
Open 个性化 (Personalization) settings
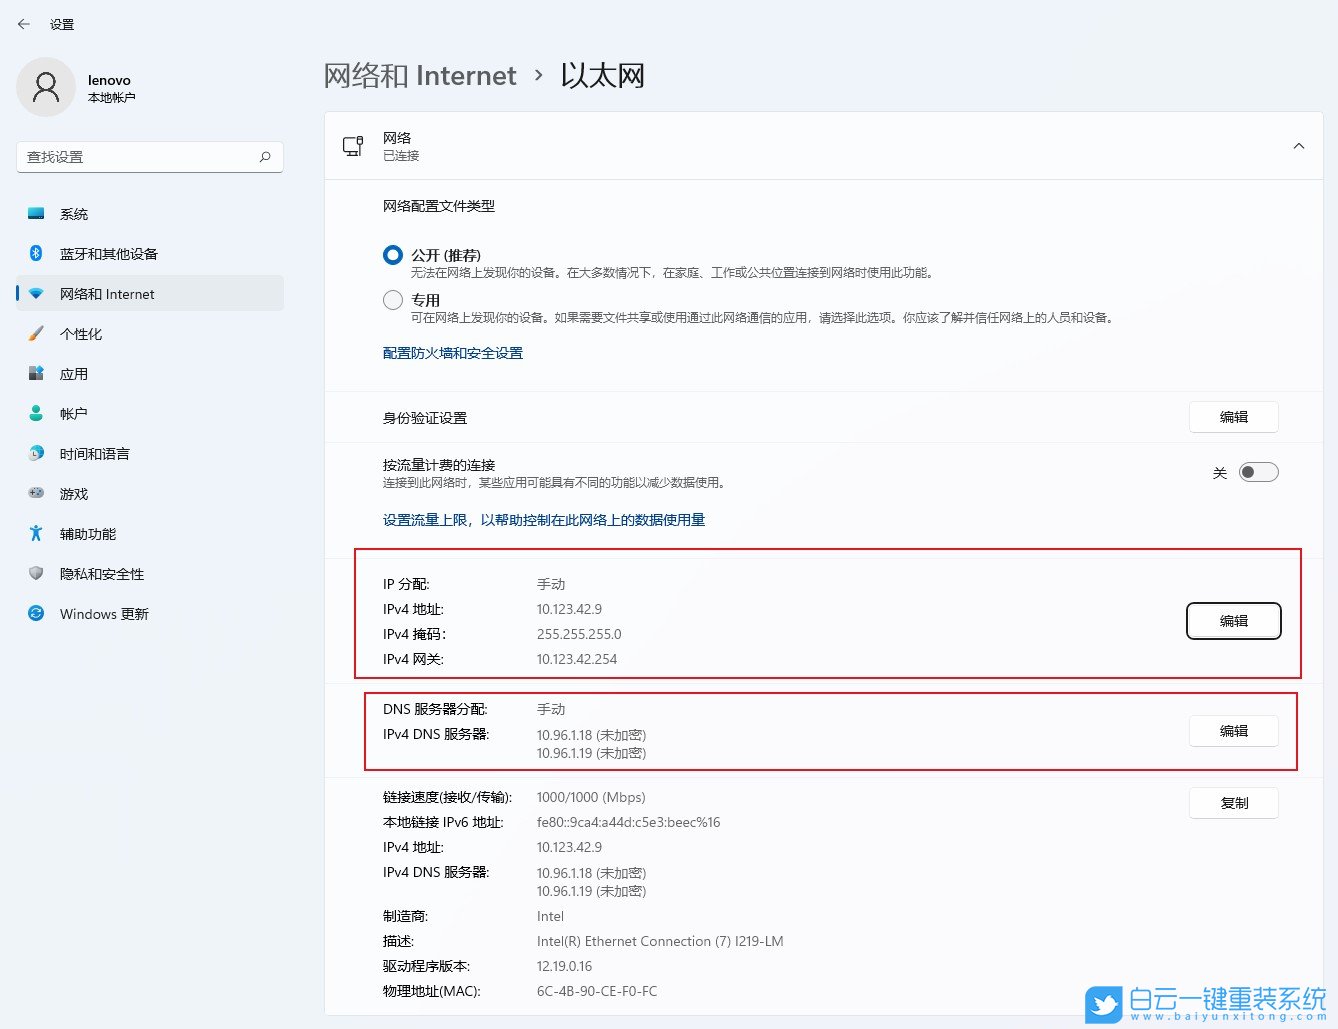point(36,333)
